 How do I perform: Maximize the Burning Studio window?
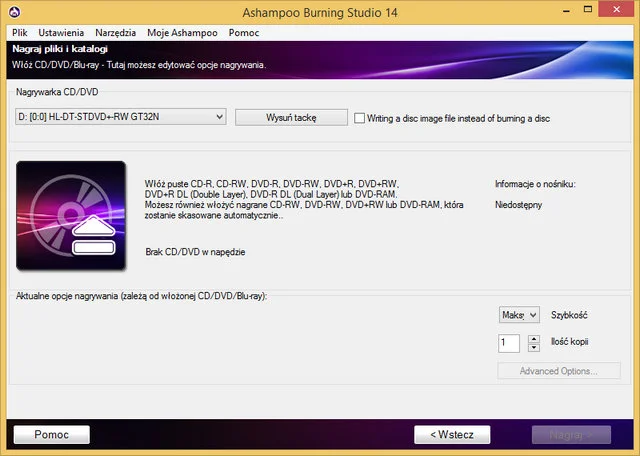click(578, 11)
